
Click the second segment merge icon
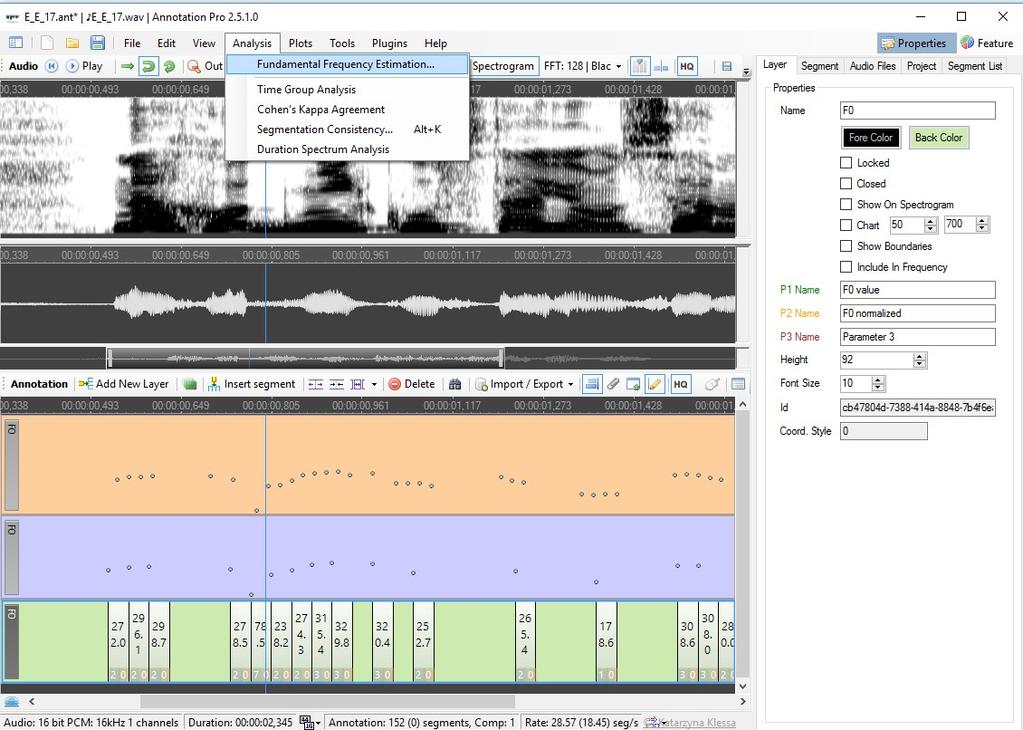click(337, 384)
